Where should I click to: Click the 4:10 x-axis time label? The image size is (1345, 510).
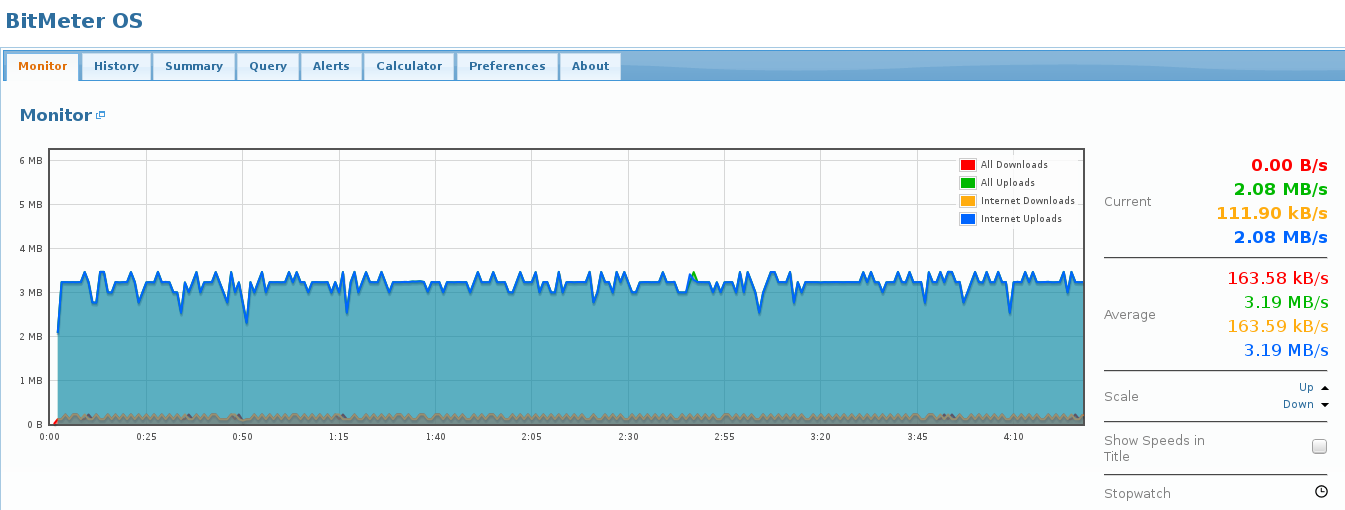pos(1014,437)
